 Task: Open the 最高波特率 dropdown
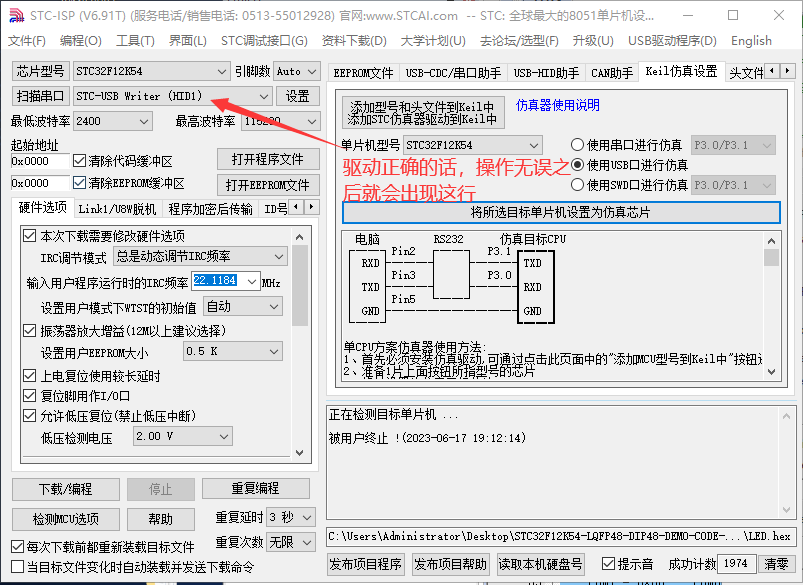point(281,121)
